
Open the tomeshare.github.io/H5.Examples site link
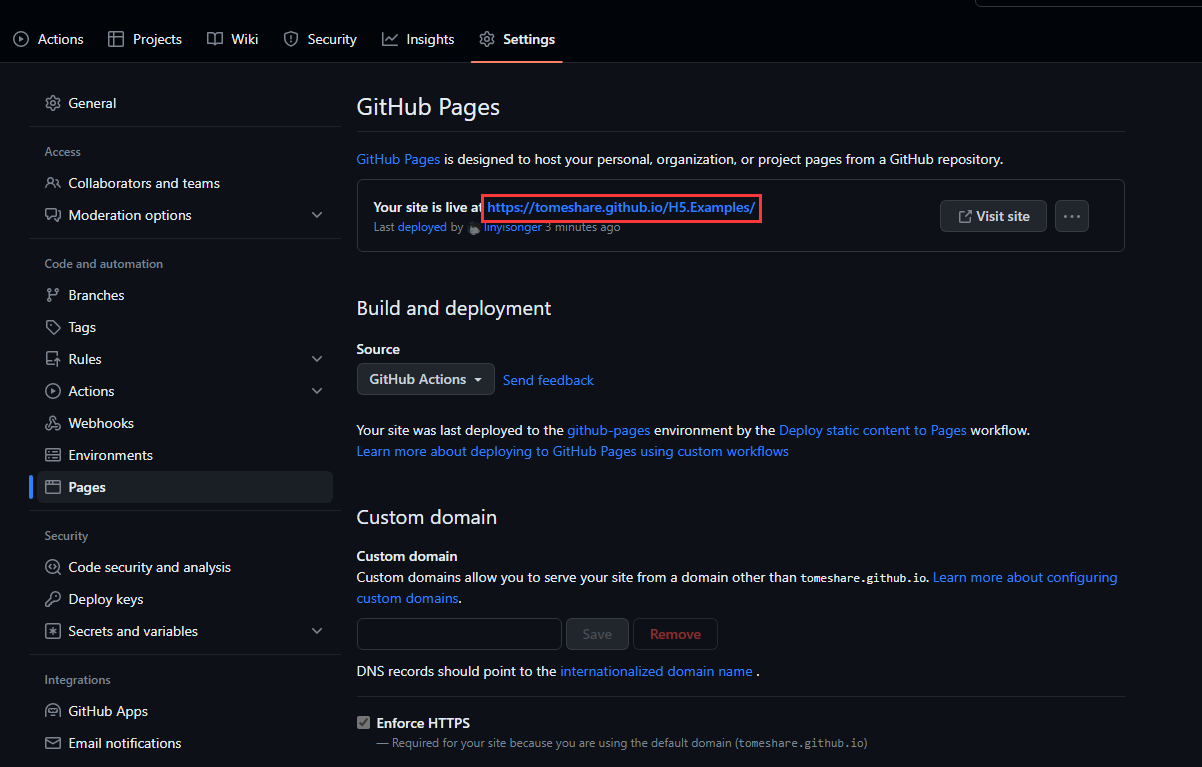pyautogui.click(x=621, y=208)
